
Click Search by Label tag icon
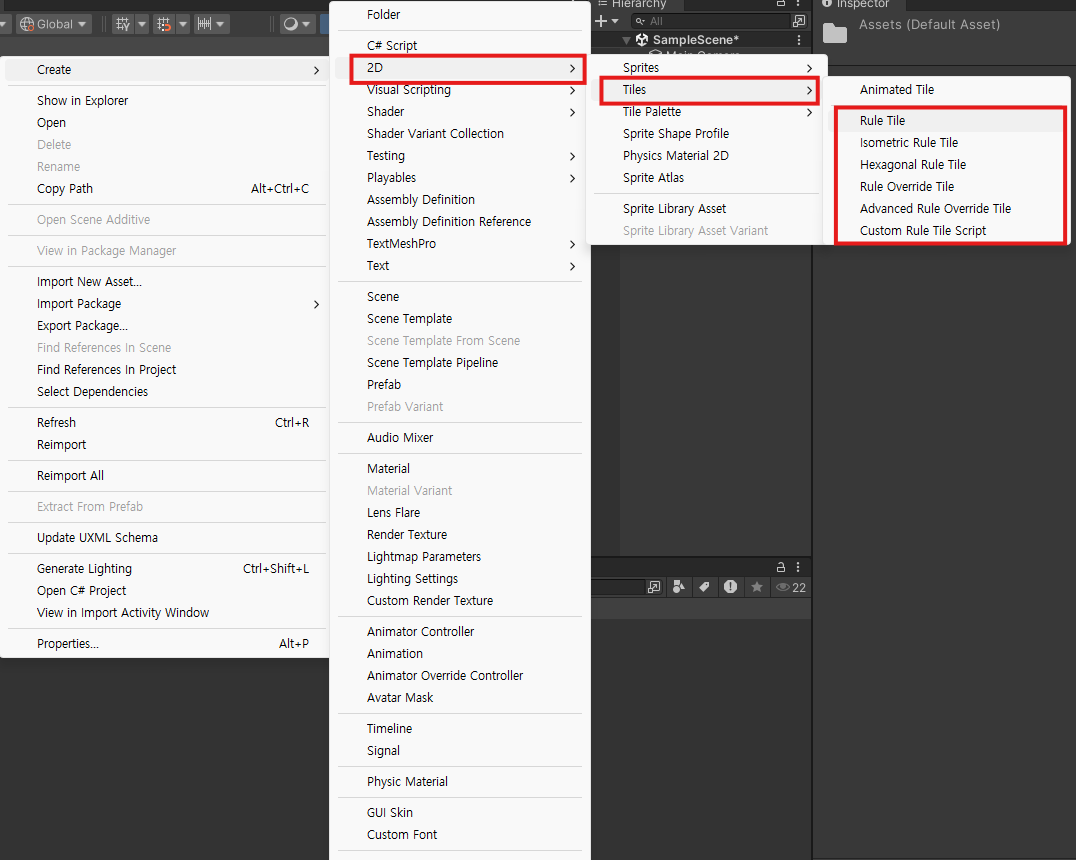(704, 587)
